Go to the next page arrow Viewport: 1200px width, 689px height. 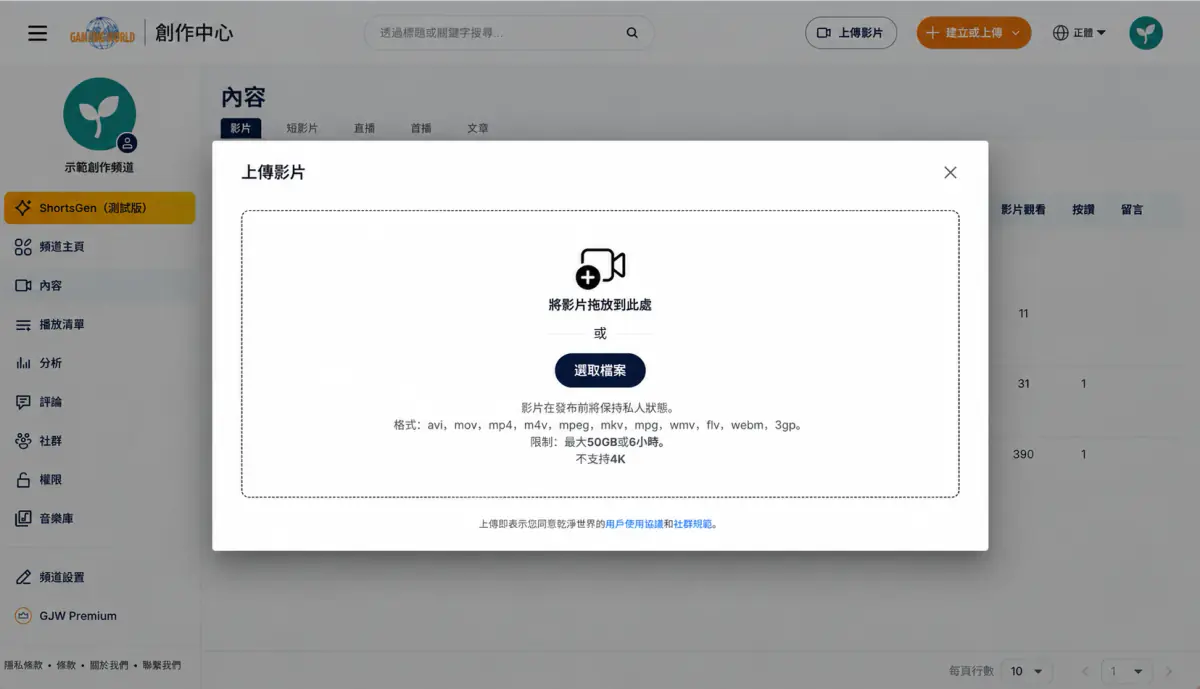click(1169, 671)
